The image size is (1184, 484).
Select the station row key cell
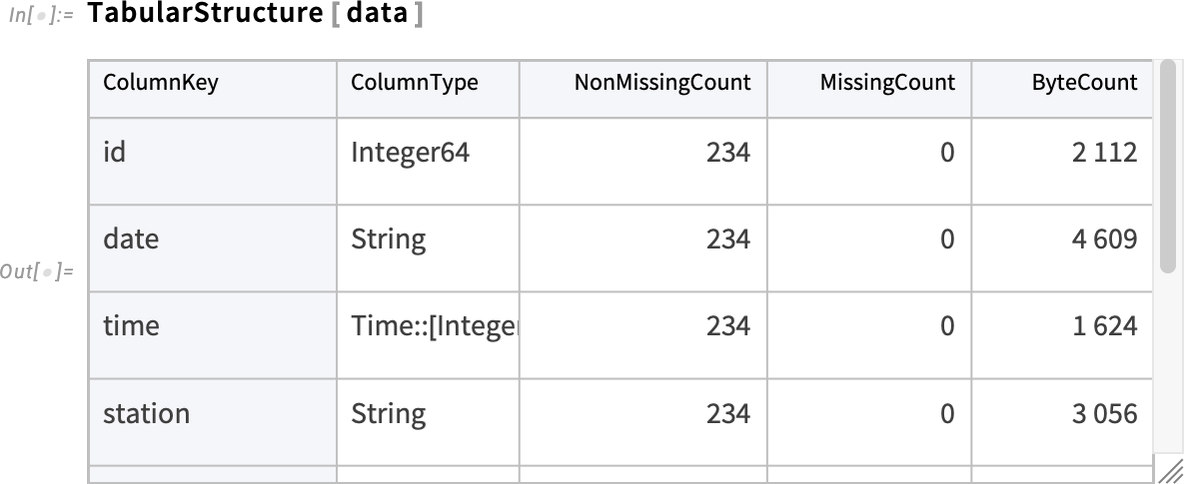tap(213, 421)
